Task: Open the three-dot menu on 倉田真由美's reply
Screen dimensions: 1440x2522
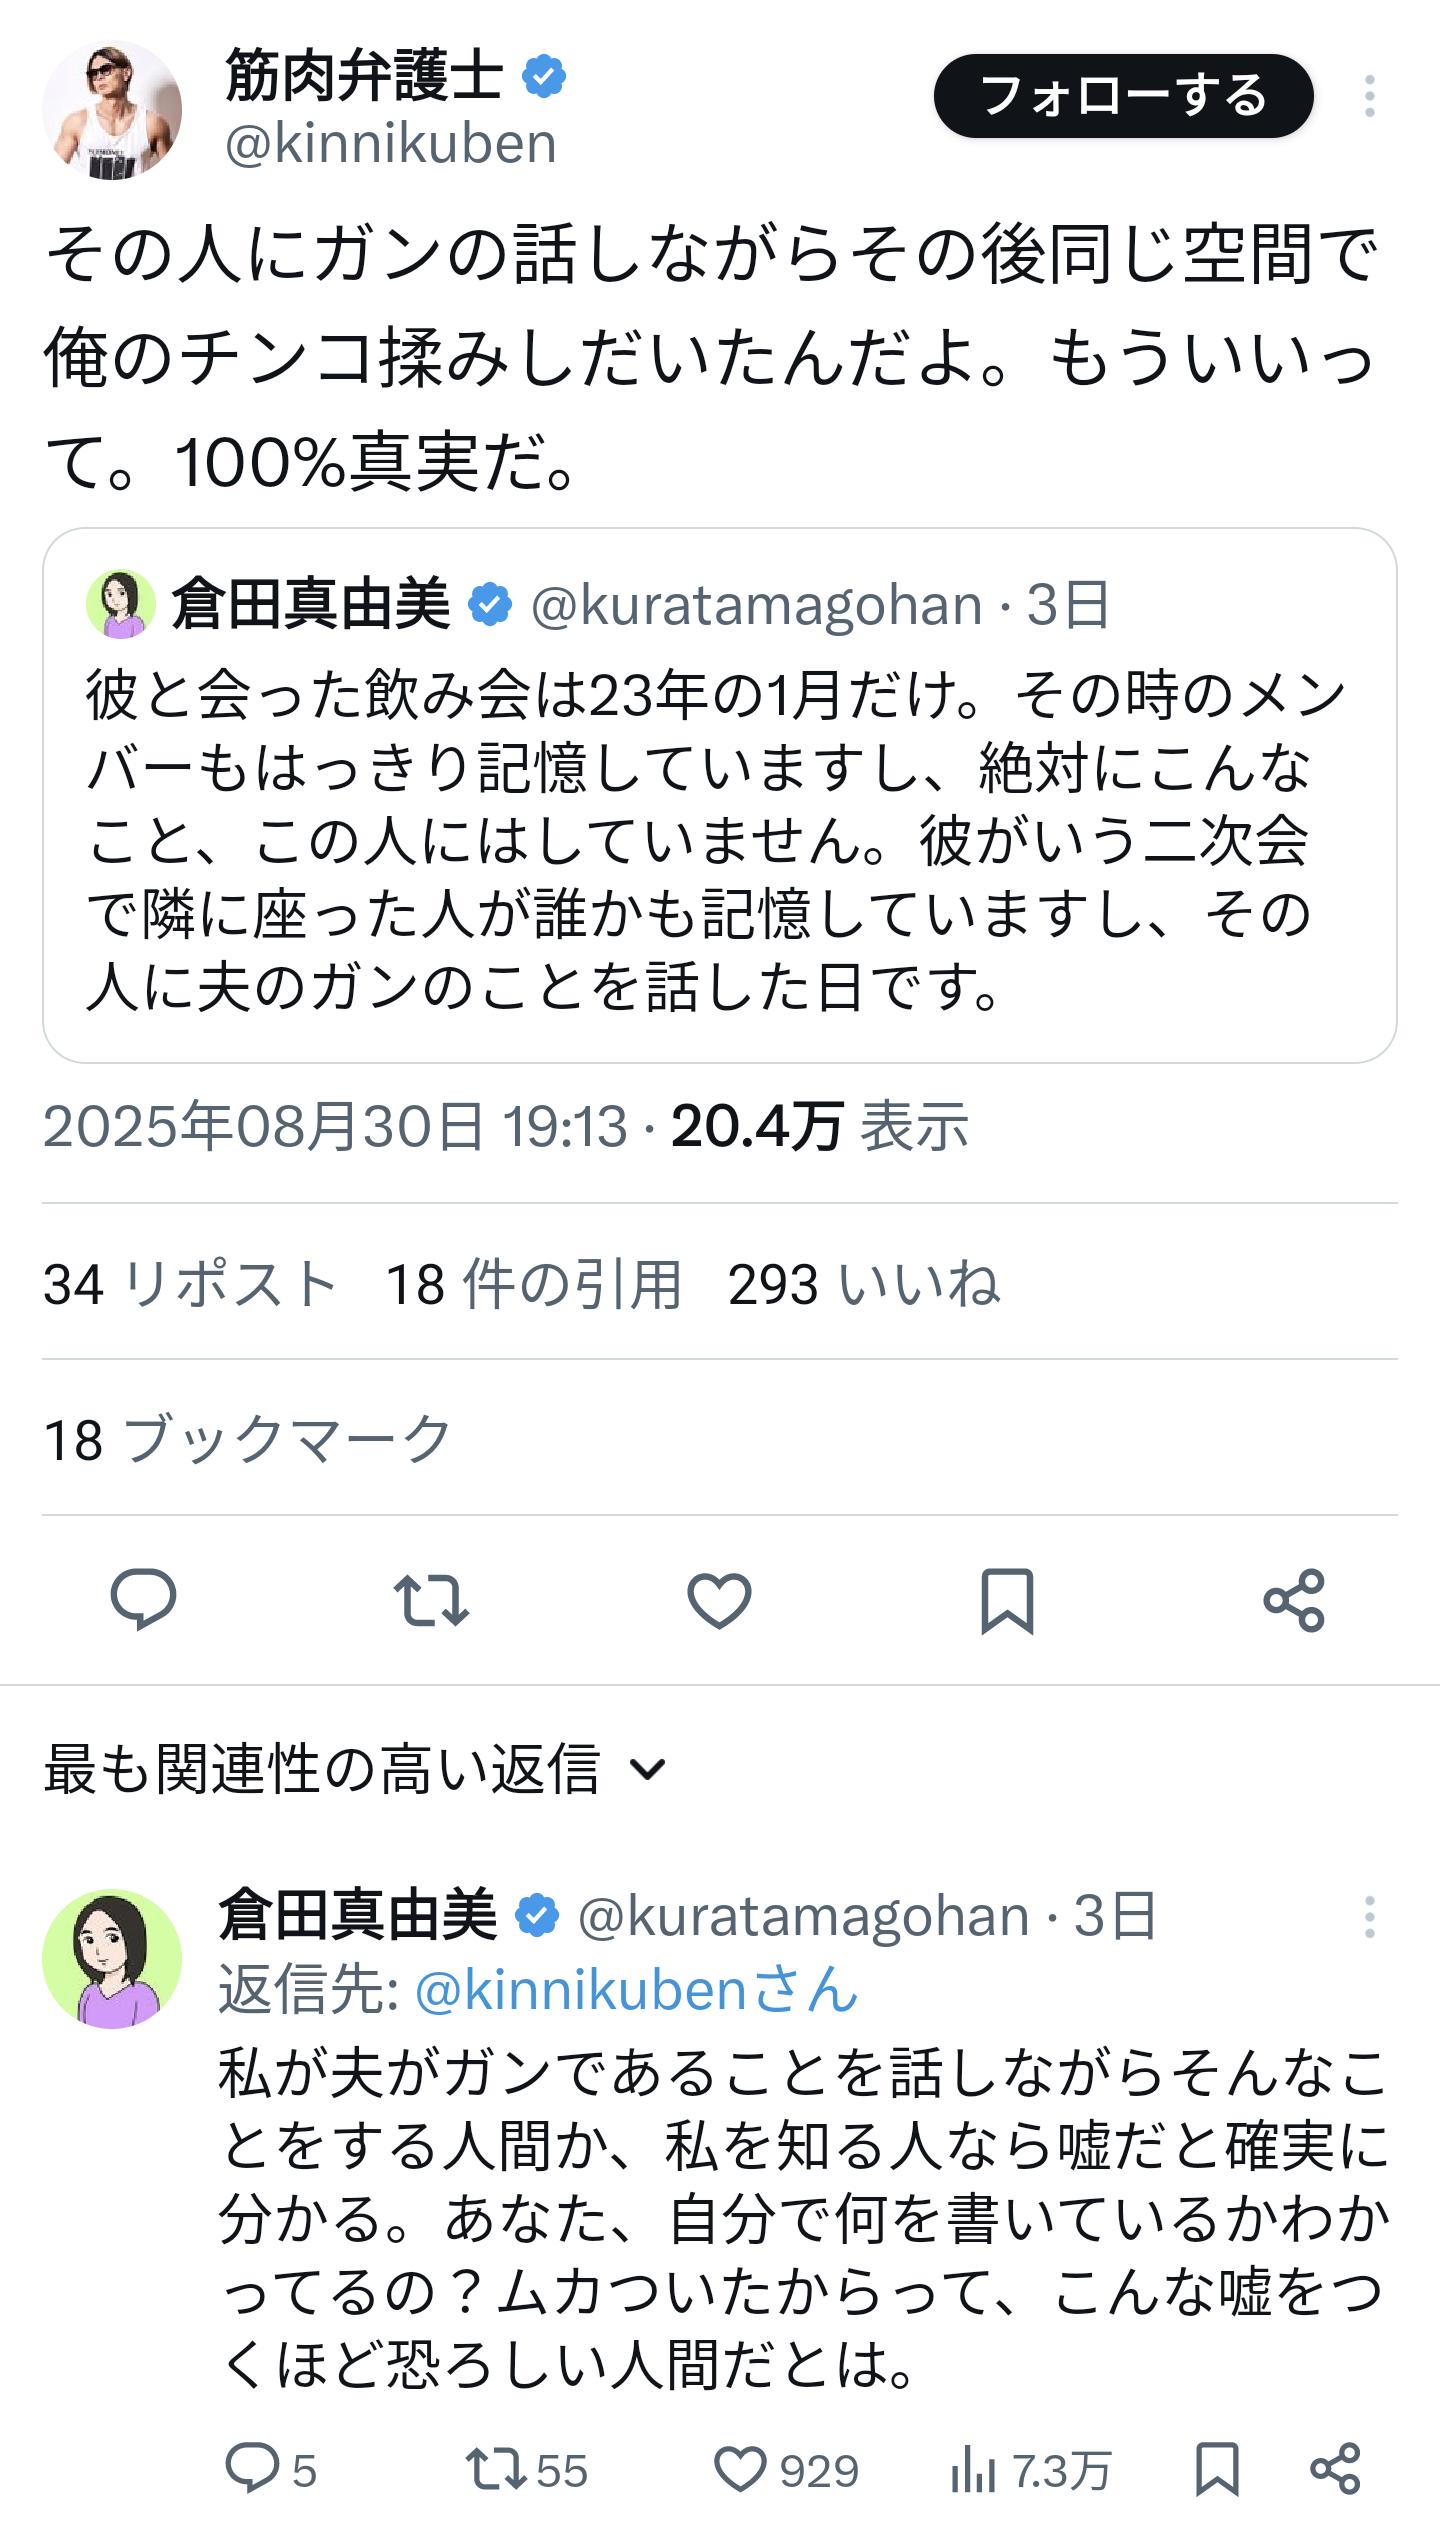Action: coord(1369,1917)
